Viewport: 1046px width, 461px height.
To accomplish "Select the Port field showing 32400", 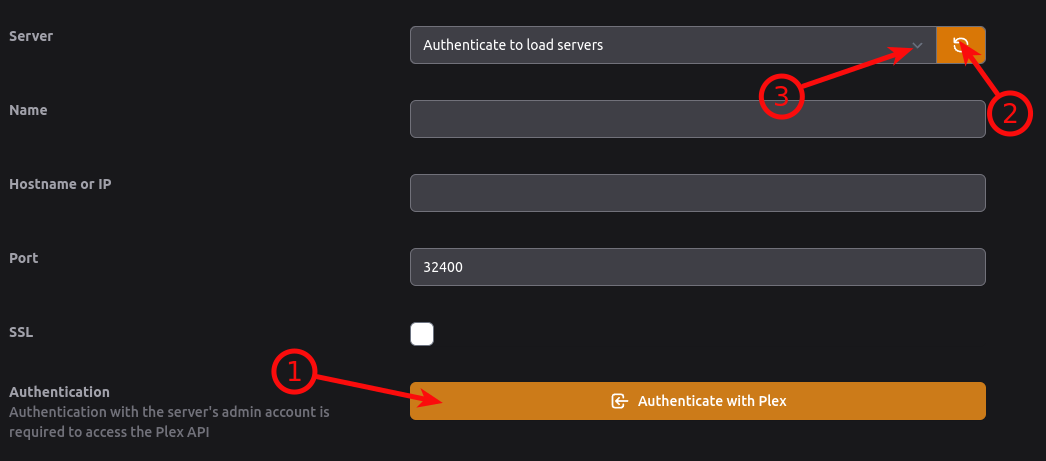I will [x=698, y=267].
